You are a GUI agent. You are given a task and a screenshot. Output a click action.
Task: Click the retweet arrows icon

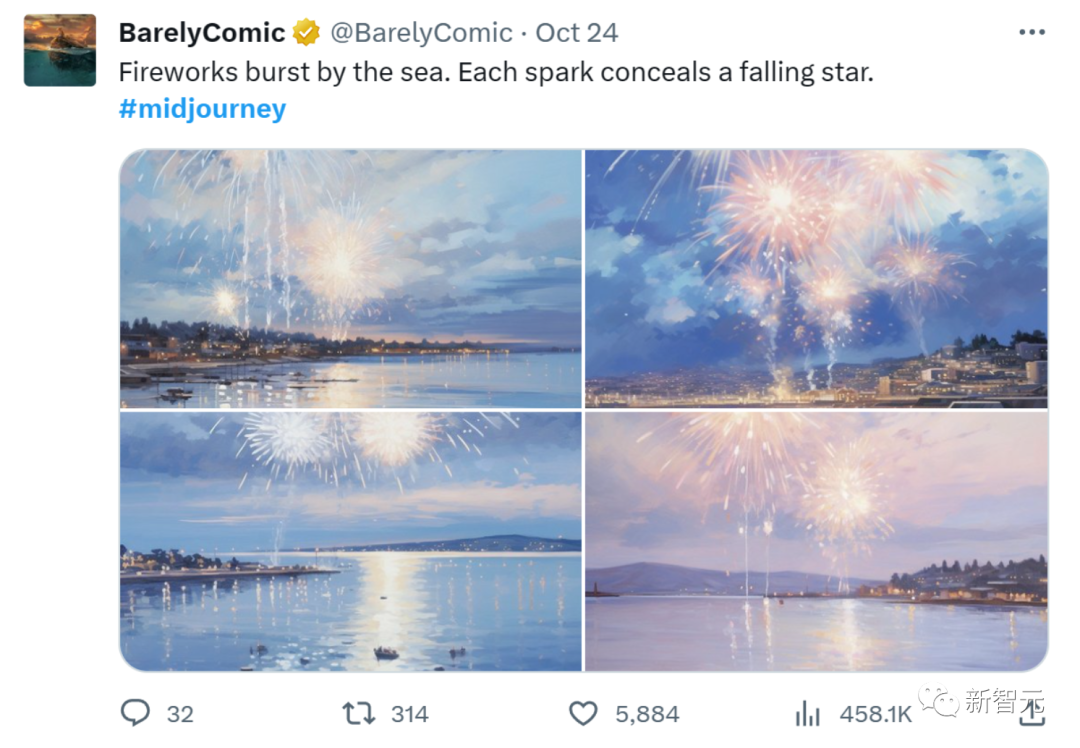pyautogui.click(x=358, y=713)
